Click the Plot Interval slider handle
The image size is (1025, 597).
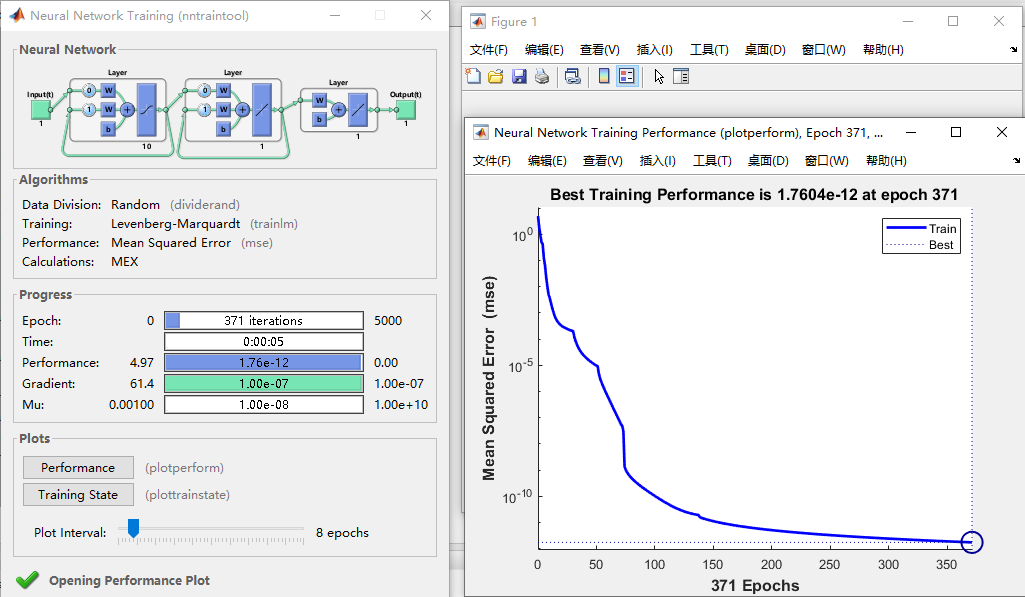pos(133,528)
